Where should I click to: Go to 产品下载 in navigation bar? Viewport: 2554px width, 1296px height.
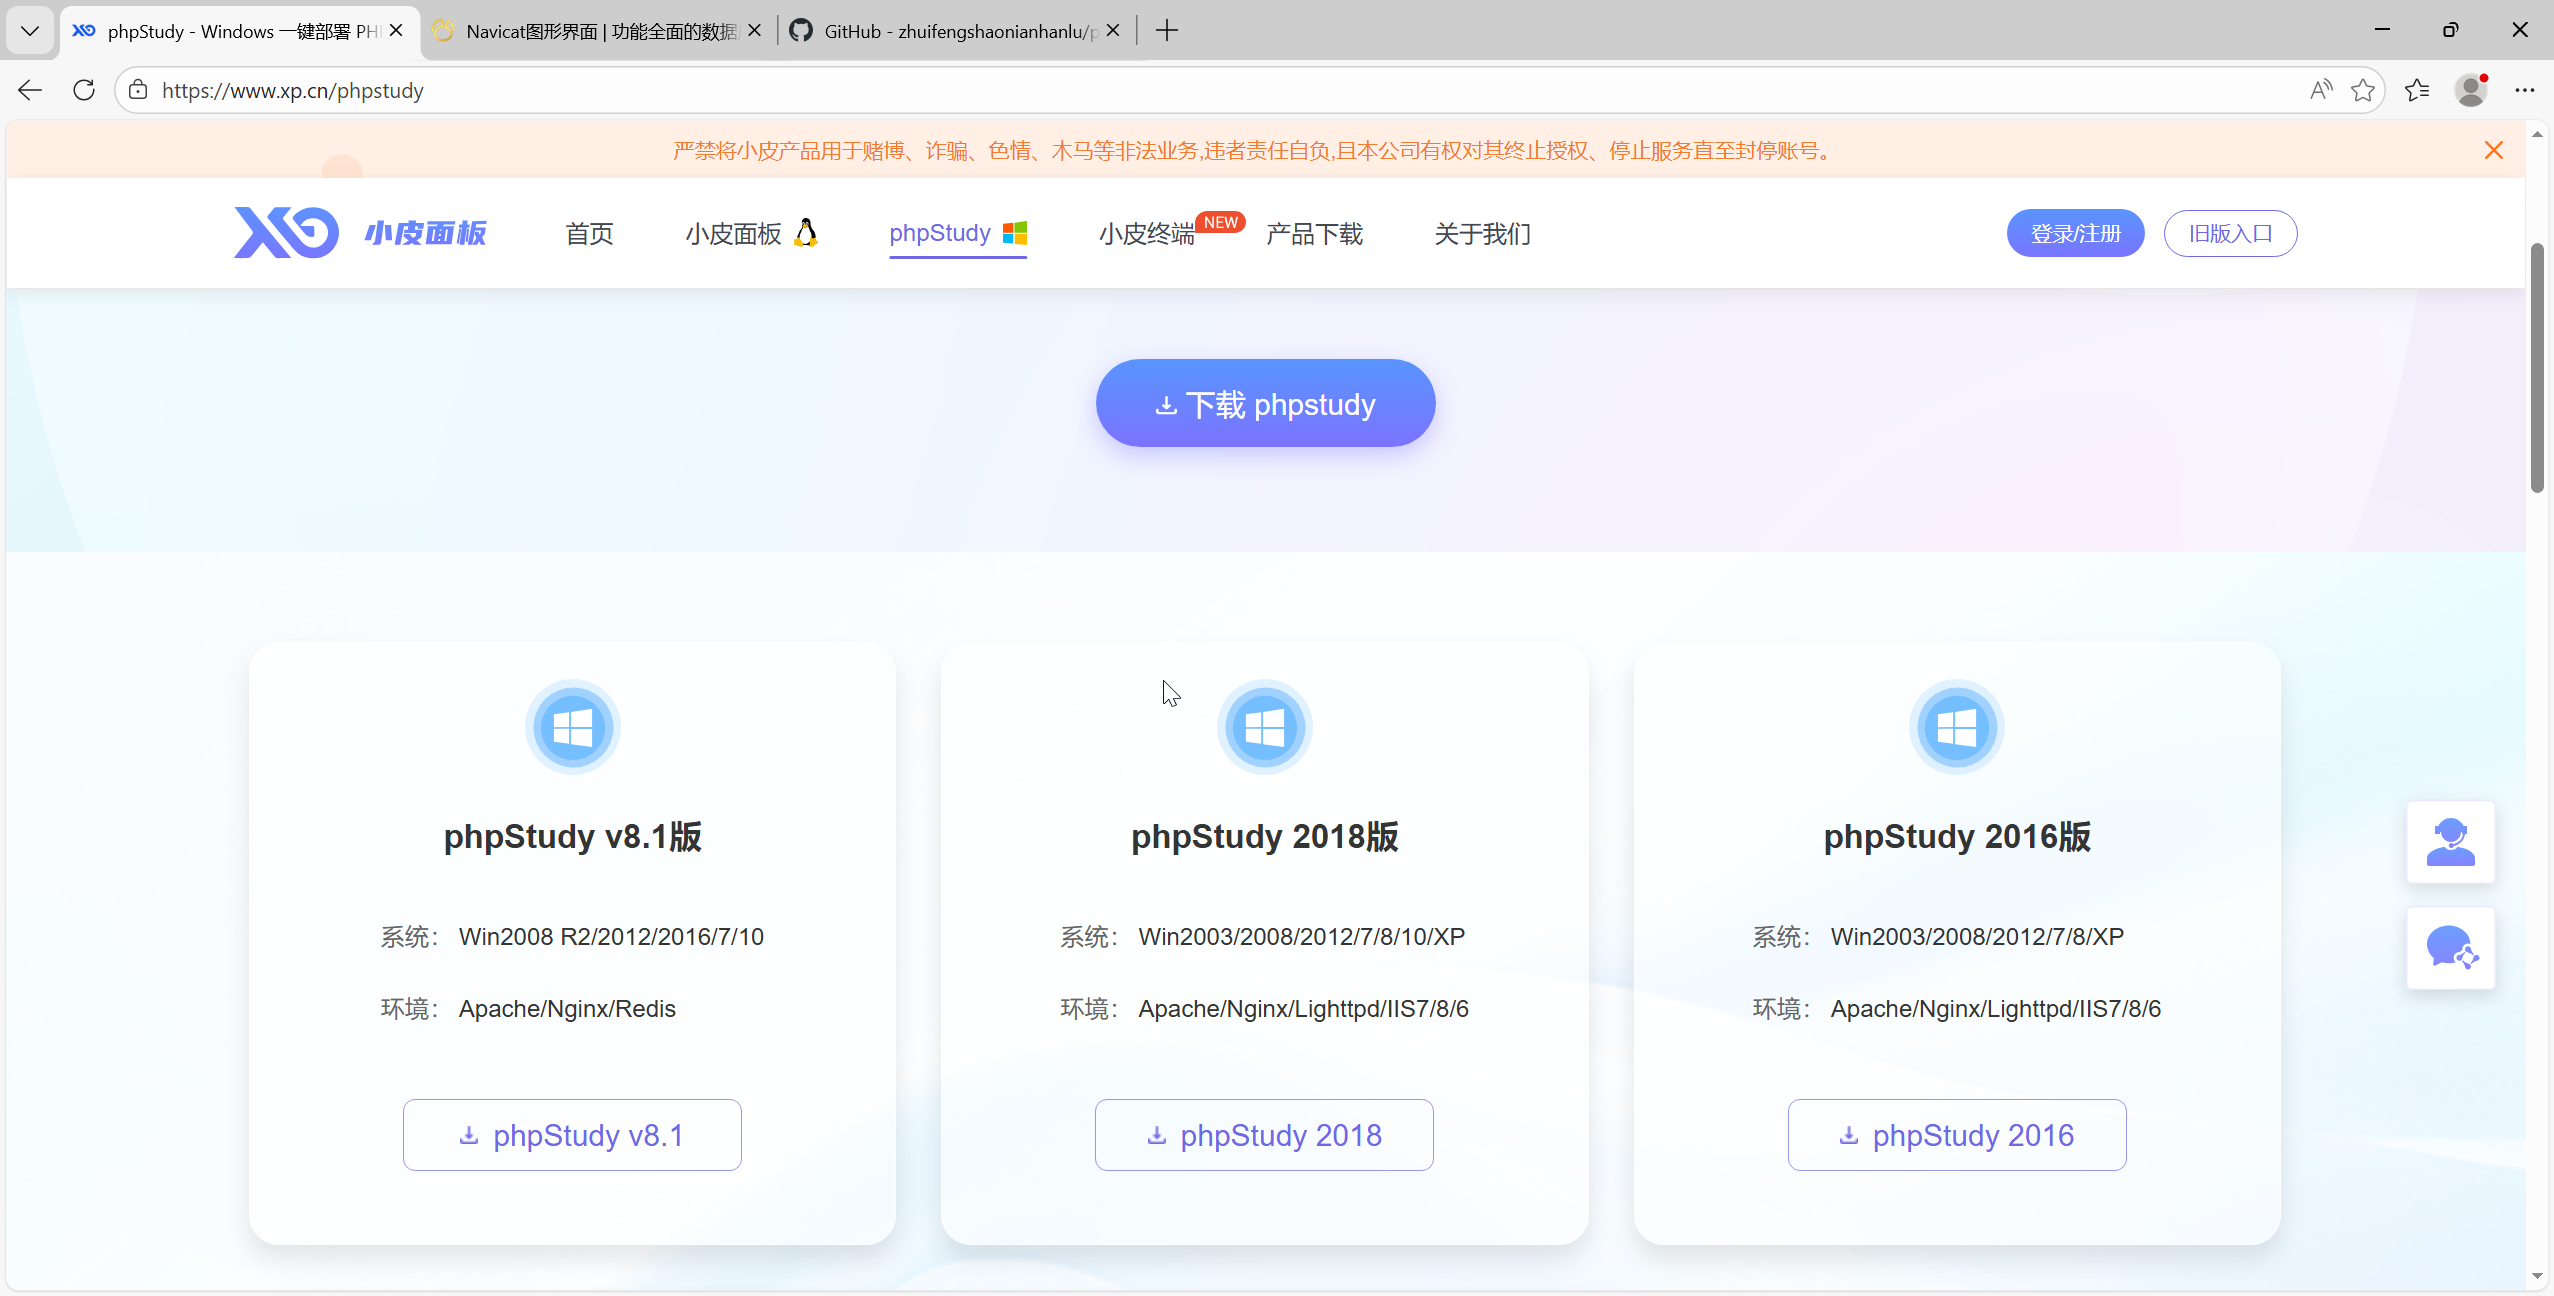coord(1314,234)
